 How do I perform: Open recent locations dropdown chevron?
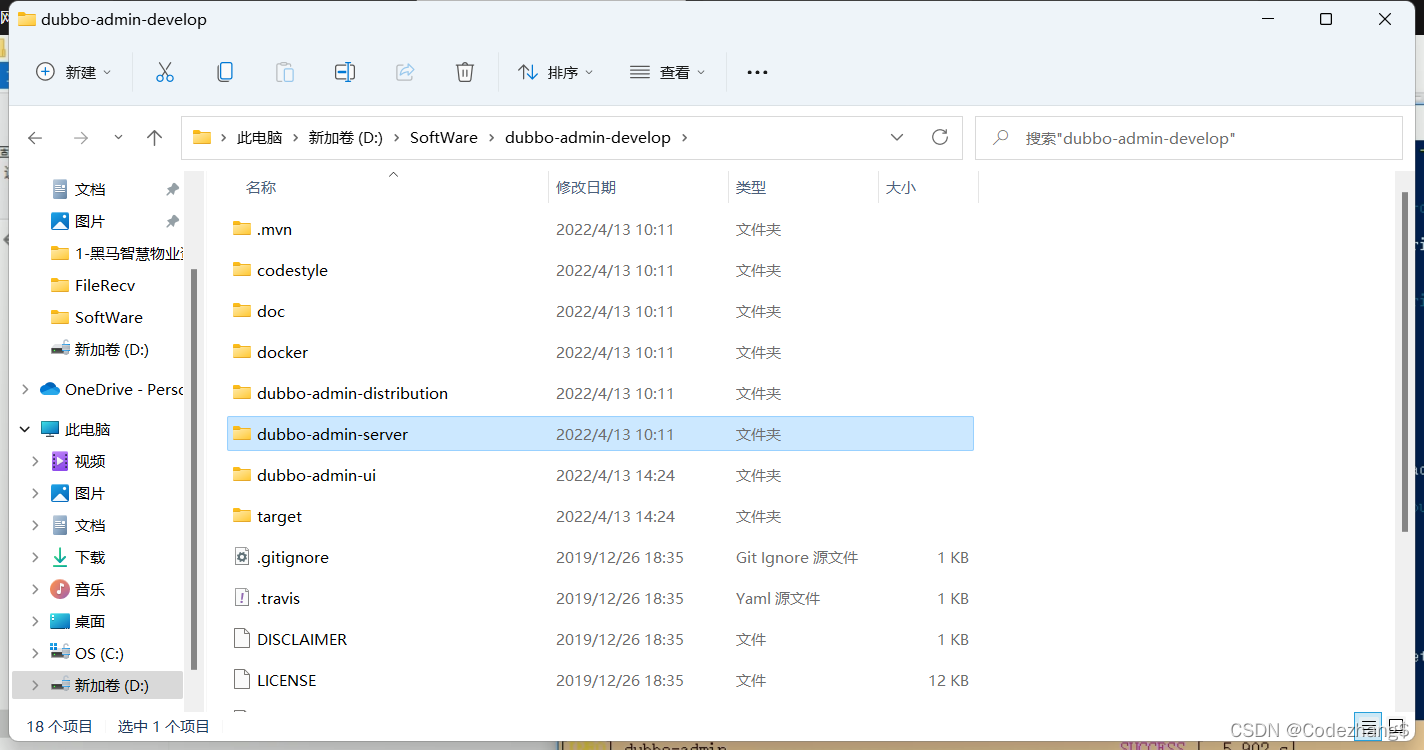[118, 138]
